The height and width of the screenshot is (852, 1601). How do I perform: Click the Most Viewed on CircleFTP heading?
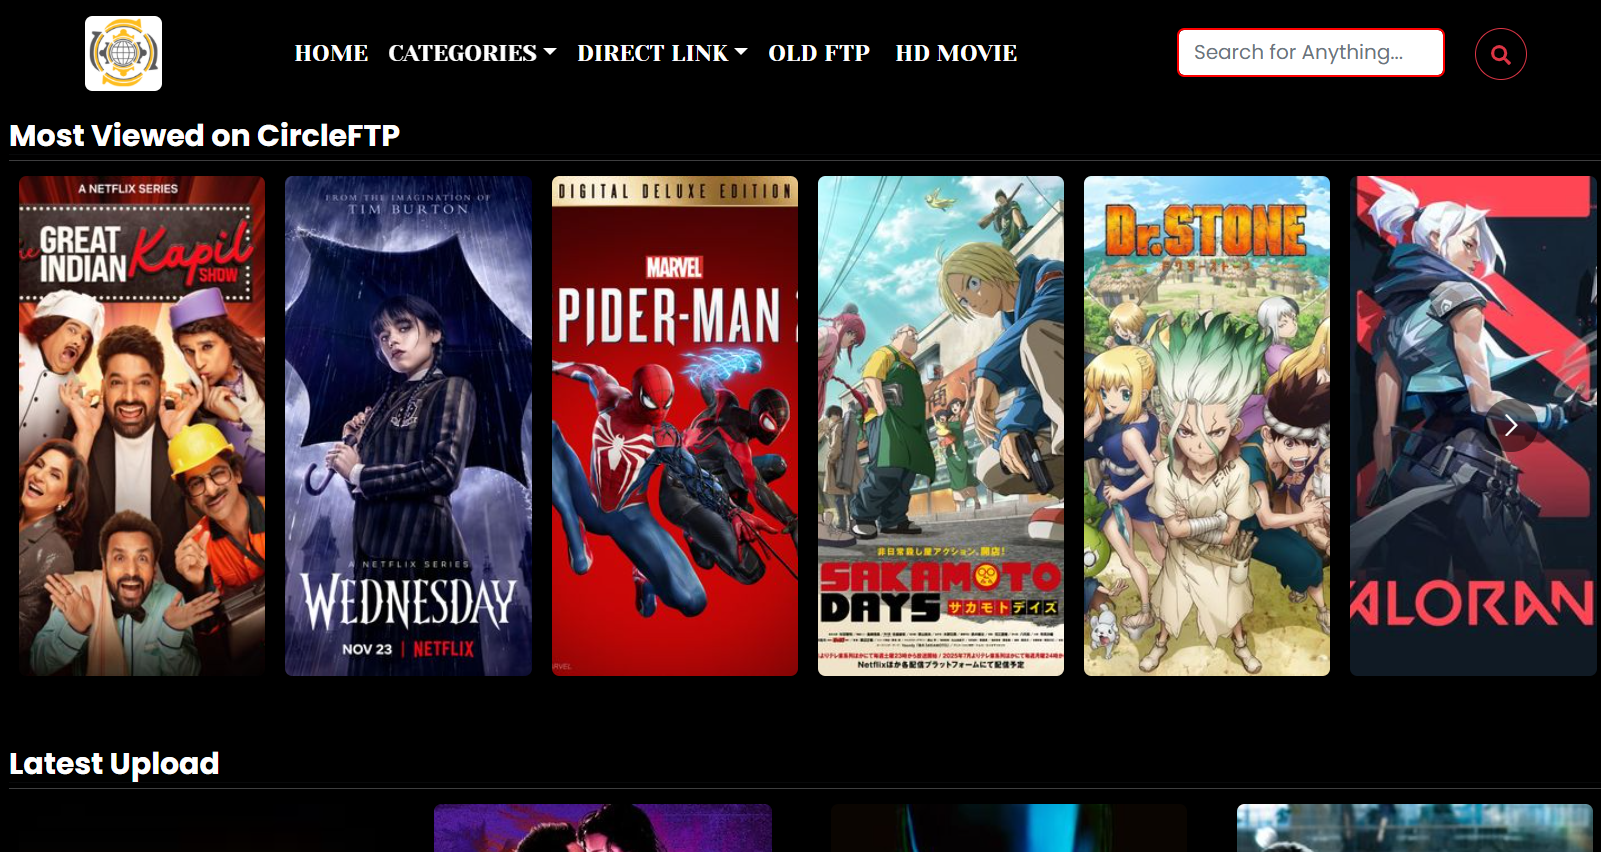[205, 135]
